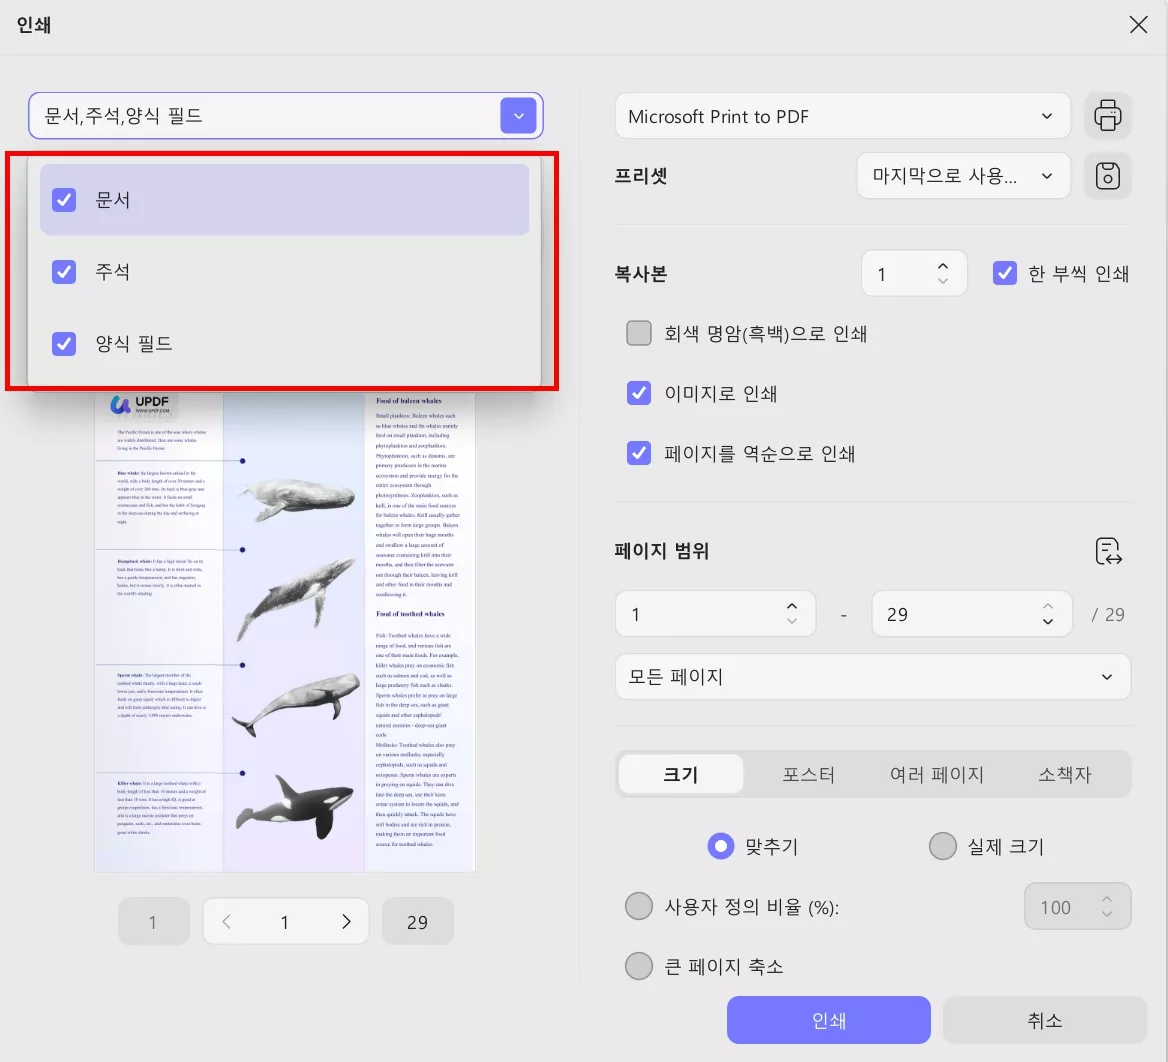The width and height of the screenshot is (1168, 1062).
Task: Enable grayscale printing checkbox
Action: [x=639, y=332]
